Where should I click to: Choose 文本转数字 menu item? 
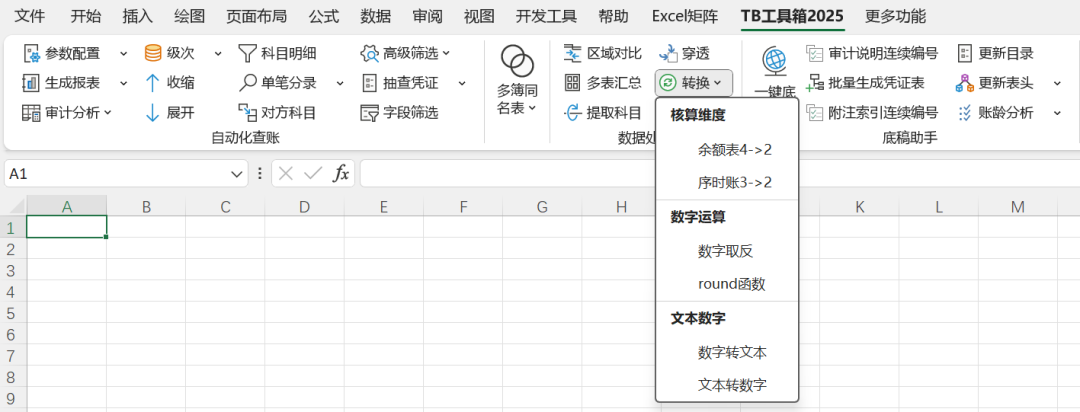pos(727,385)
